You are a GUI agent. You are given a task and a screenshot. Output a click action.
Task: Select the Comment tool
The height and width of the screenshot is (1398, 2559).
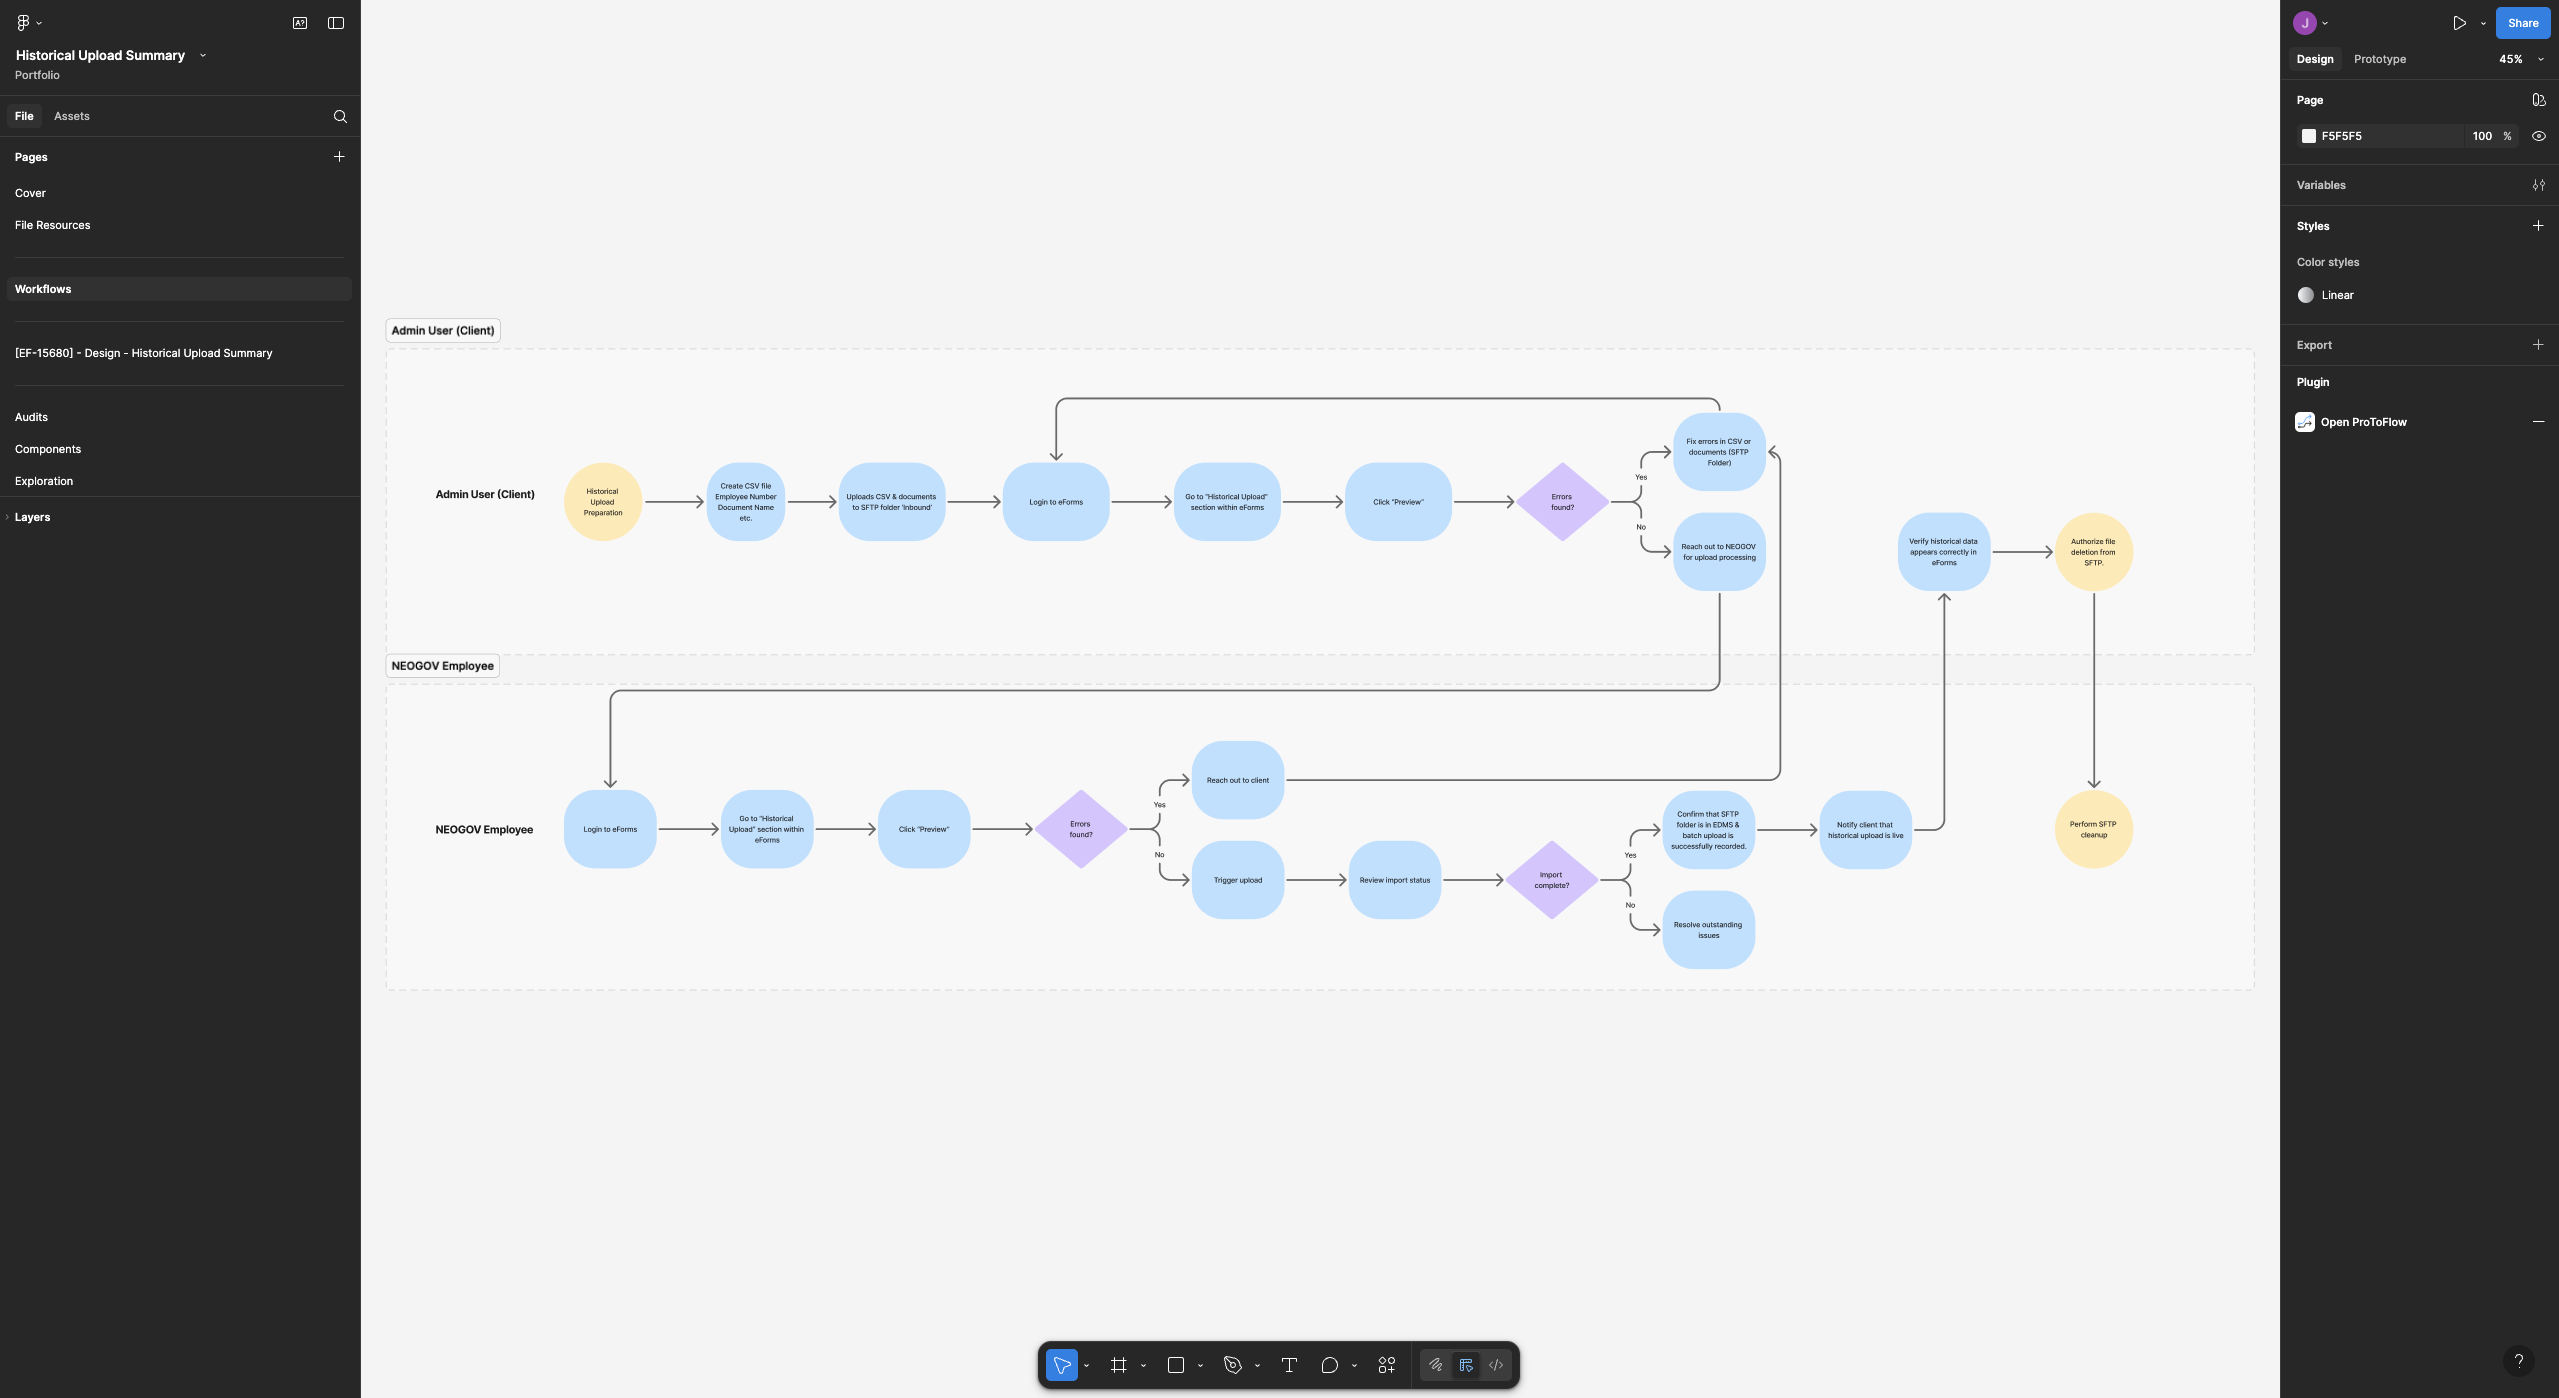click(x=1329, y=1364)
